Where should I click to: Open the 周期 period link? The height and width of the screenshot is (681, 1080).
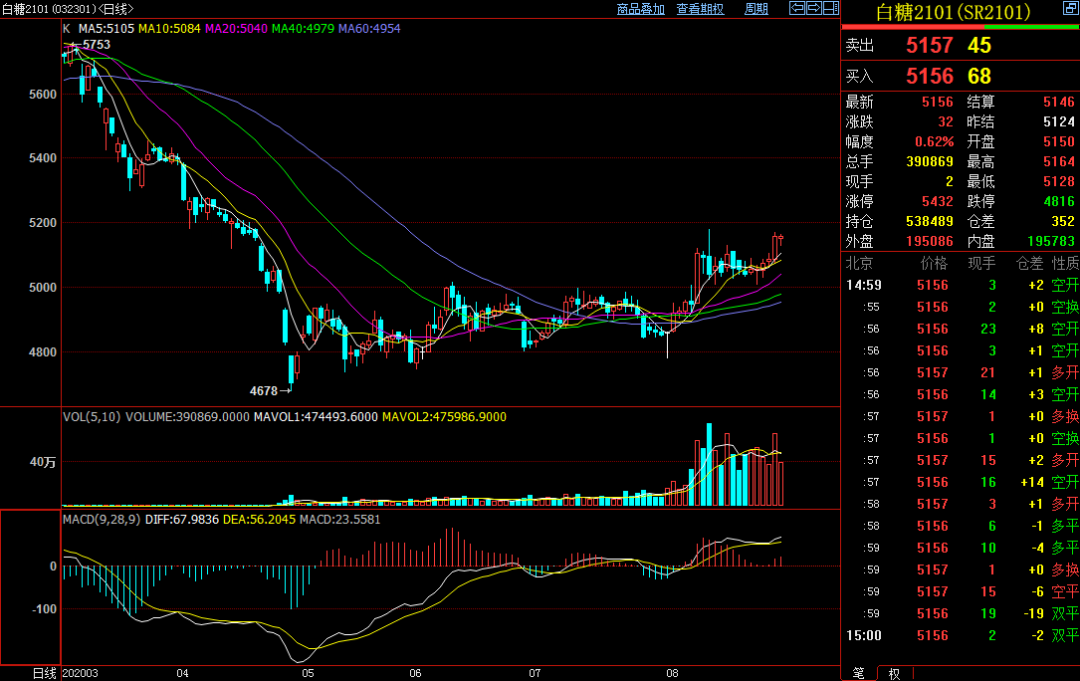(x=756, y=9)
